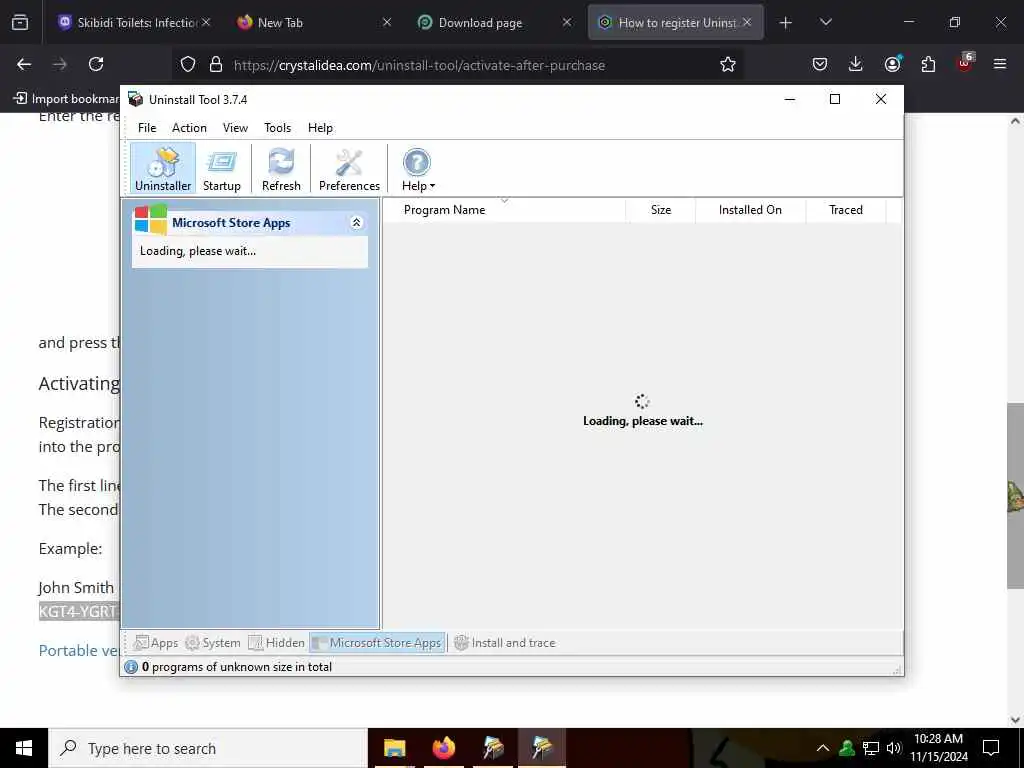Open the File menu
This screenshot has width=1024, height=768.
tap(147, 128)
